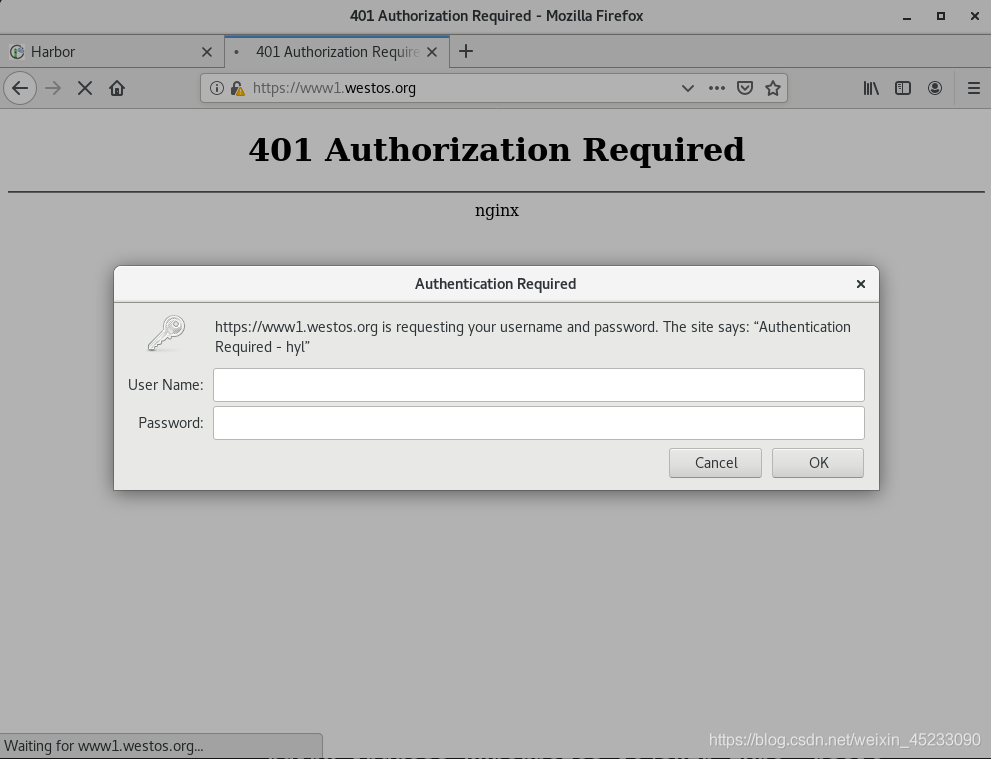
Task: Close the Authentication Required dialog
Action: click(x=860, y=284)
